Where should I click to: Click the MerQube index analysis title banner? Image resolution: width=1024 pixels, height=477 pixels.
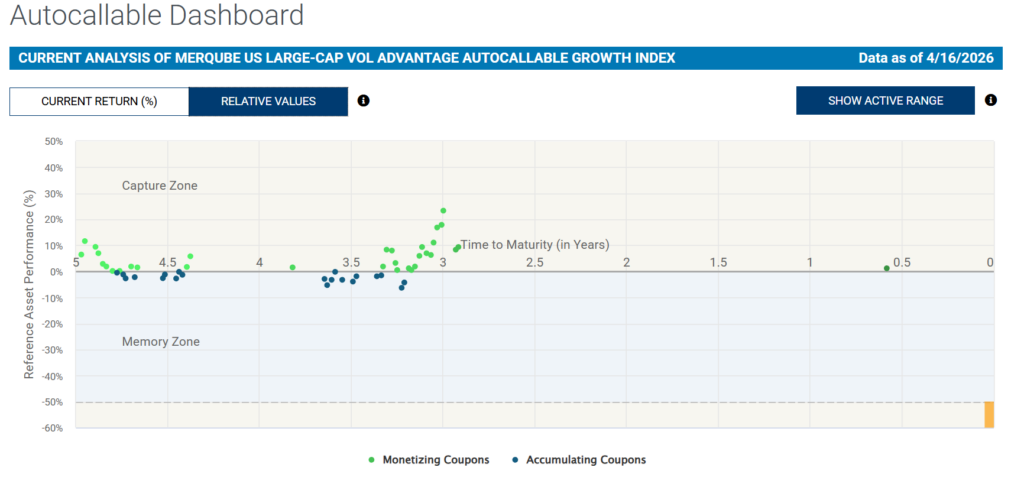coord(346,58)
